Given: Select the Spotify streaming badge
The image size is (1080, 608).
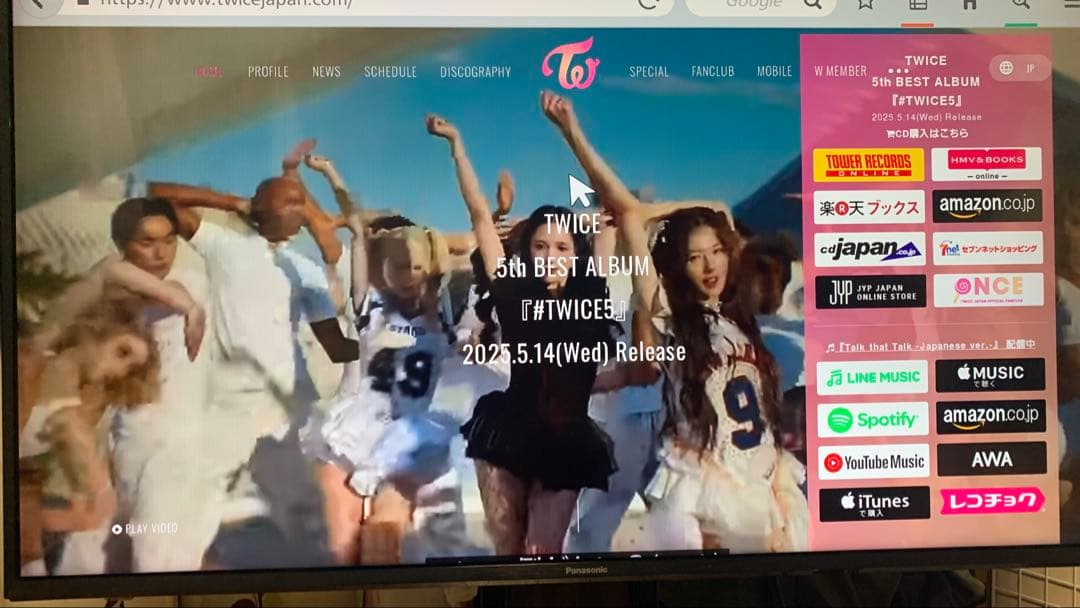Looking at the screenshot, I should (x=872, y=420).
